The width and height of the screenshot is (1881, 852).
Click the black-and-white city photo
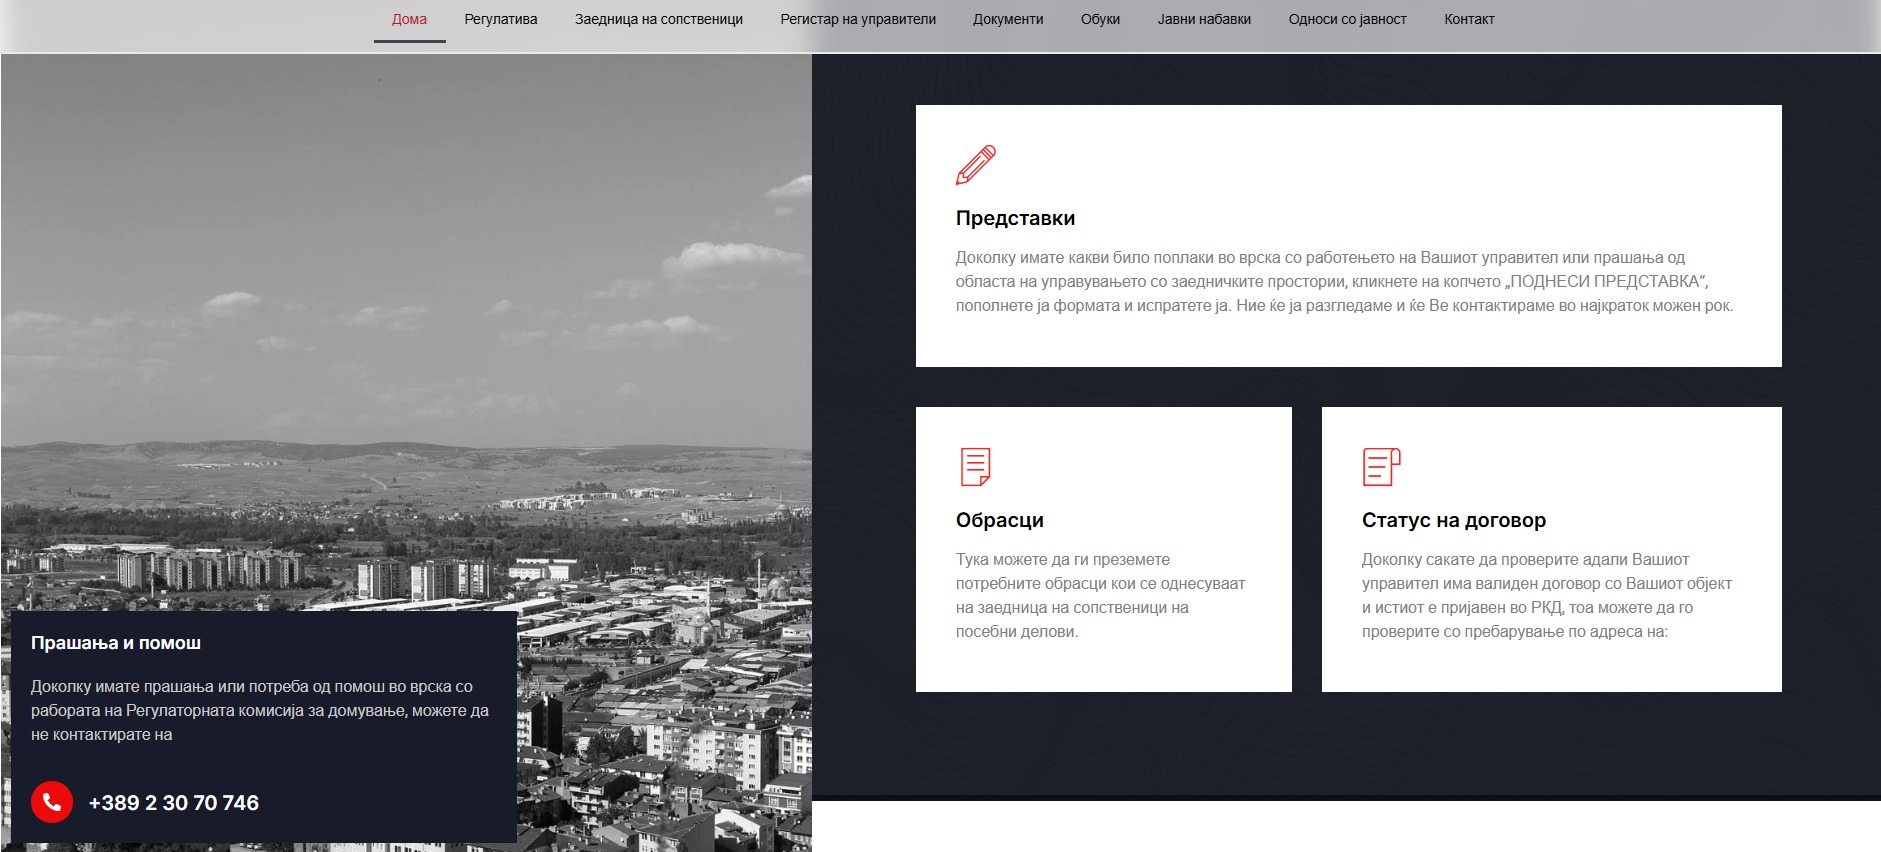tap(406, 330)
